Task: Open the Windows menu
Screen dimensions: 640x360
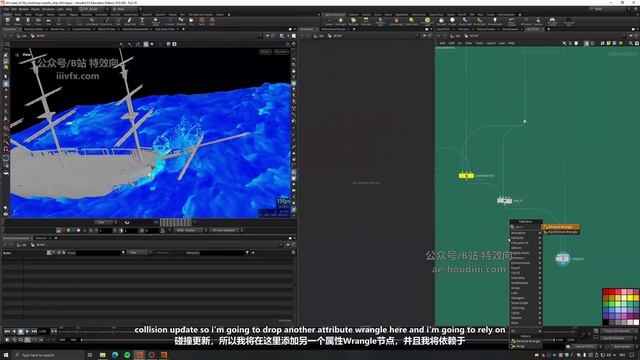Action: pyautogui.click(x=48, y=9)
